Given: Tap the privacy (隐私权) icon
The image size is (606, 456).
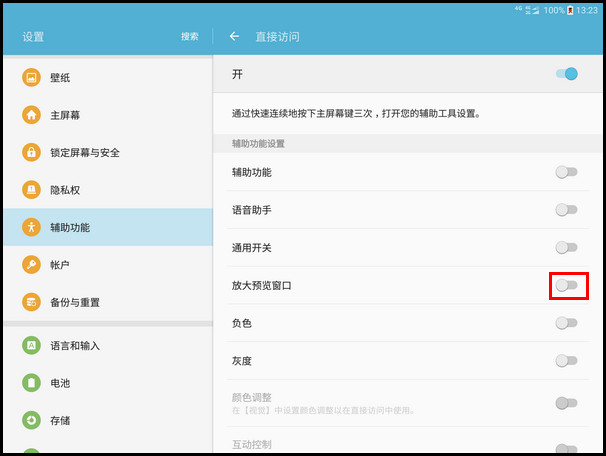Looking at the screenshot, I should tap(31, 190).
